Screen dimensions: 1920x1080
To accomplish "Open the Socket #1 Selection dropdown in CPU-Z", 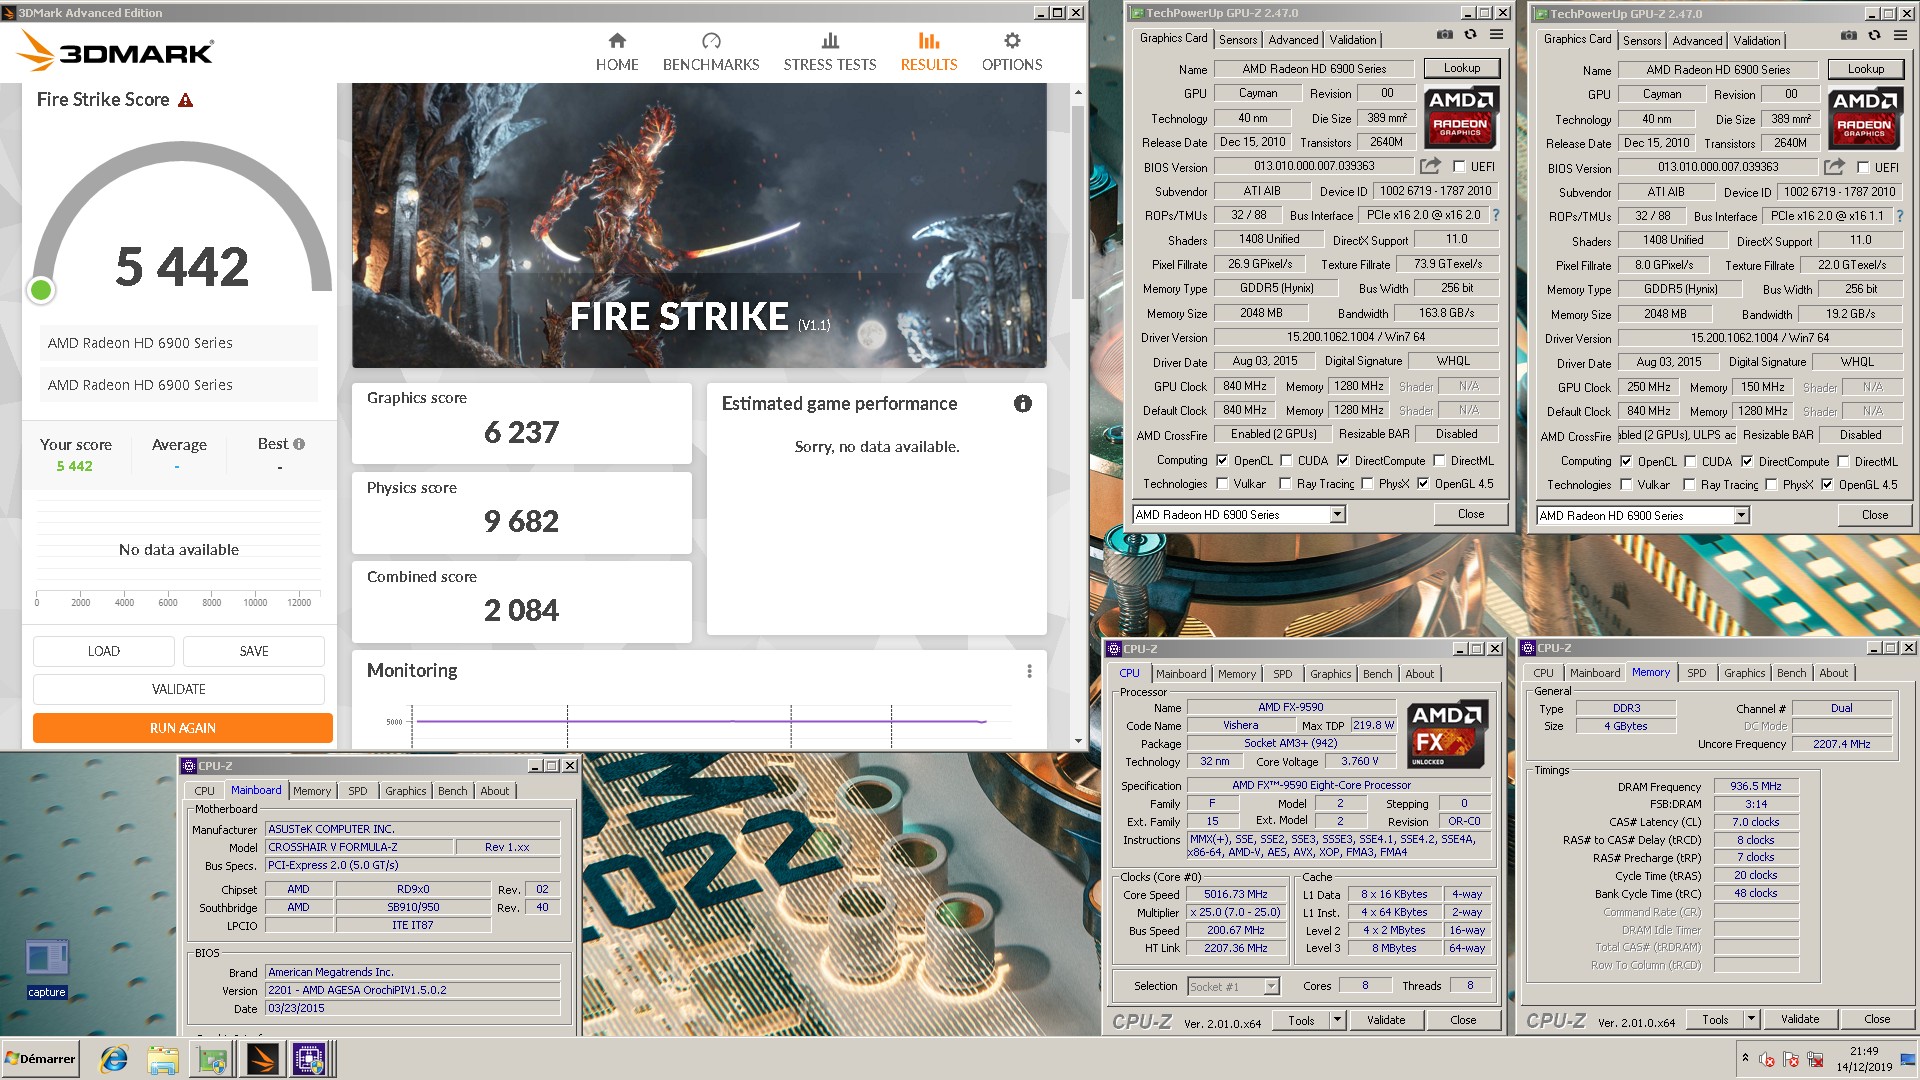I will click(1271, 987).
